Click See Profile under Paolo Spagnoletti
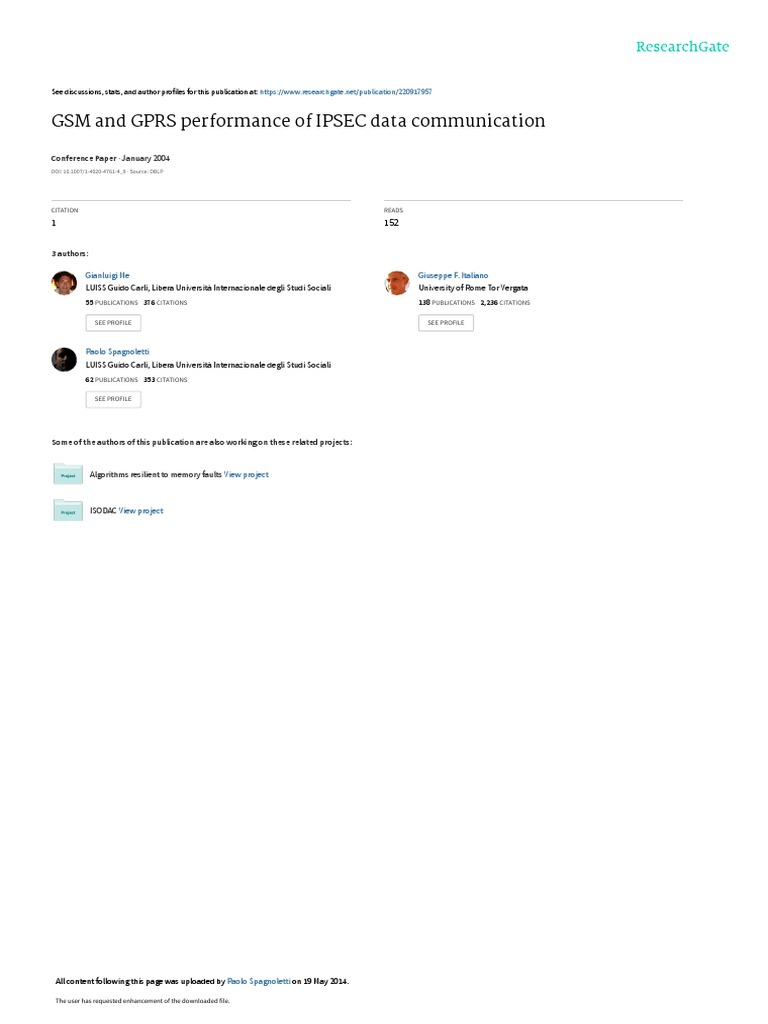 [113, 399]
